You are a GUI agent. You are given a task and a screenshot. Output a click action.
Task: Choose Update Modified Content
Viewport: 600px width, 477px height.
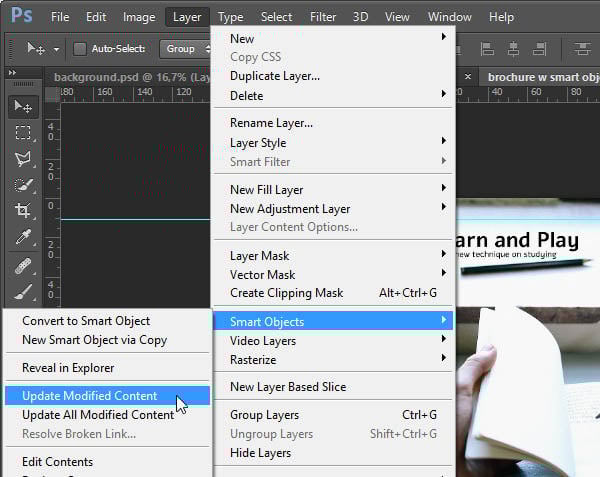point(108,396)
